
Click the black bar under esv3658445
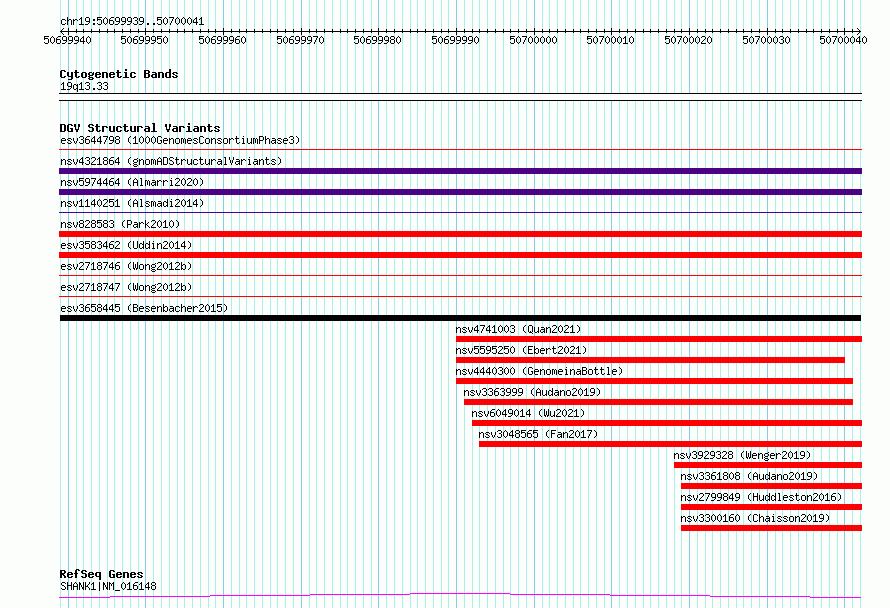click(x=460, y=318)
